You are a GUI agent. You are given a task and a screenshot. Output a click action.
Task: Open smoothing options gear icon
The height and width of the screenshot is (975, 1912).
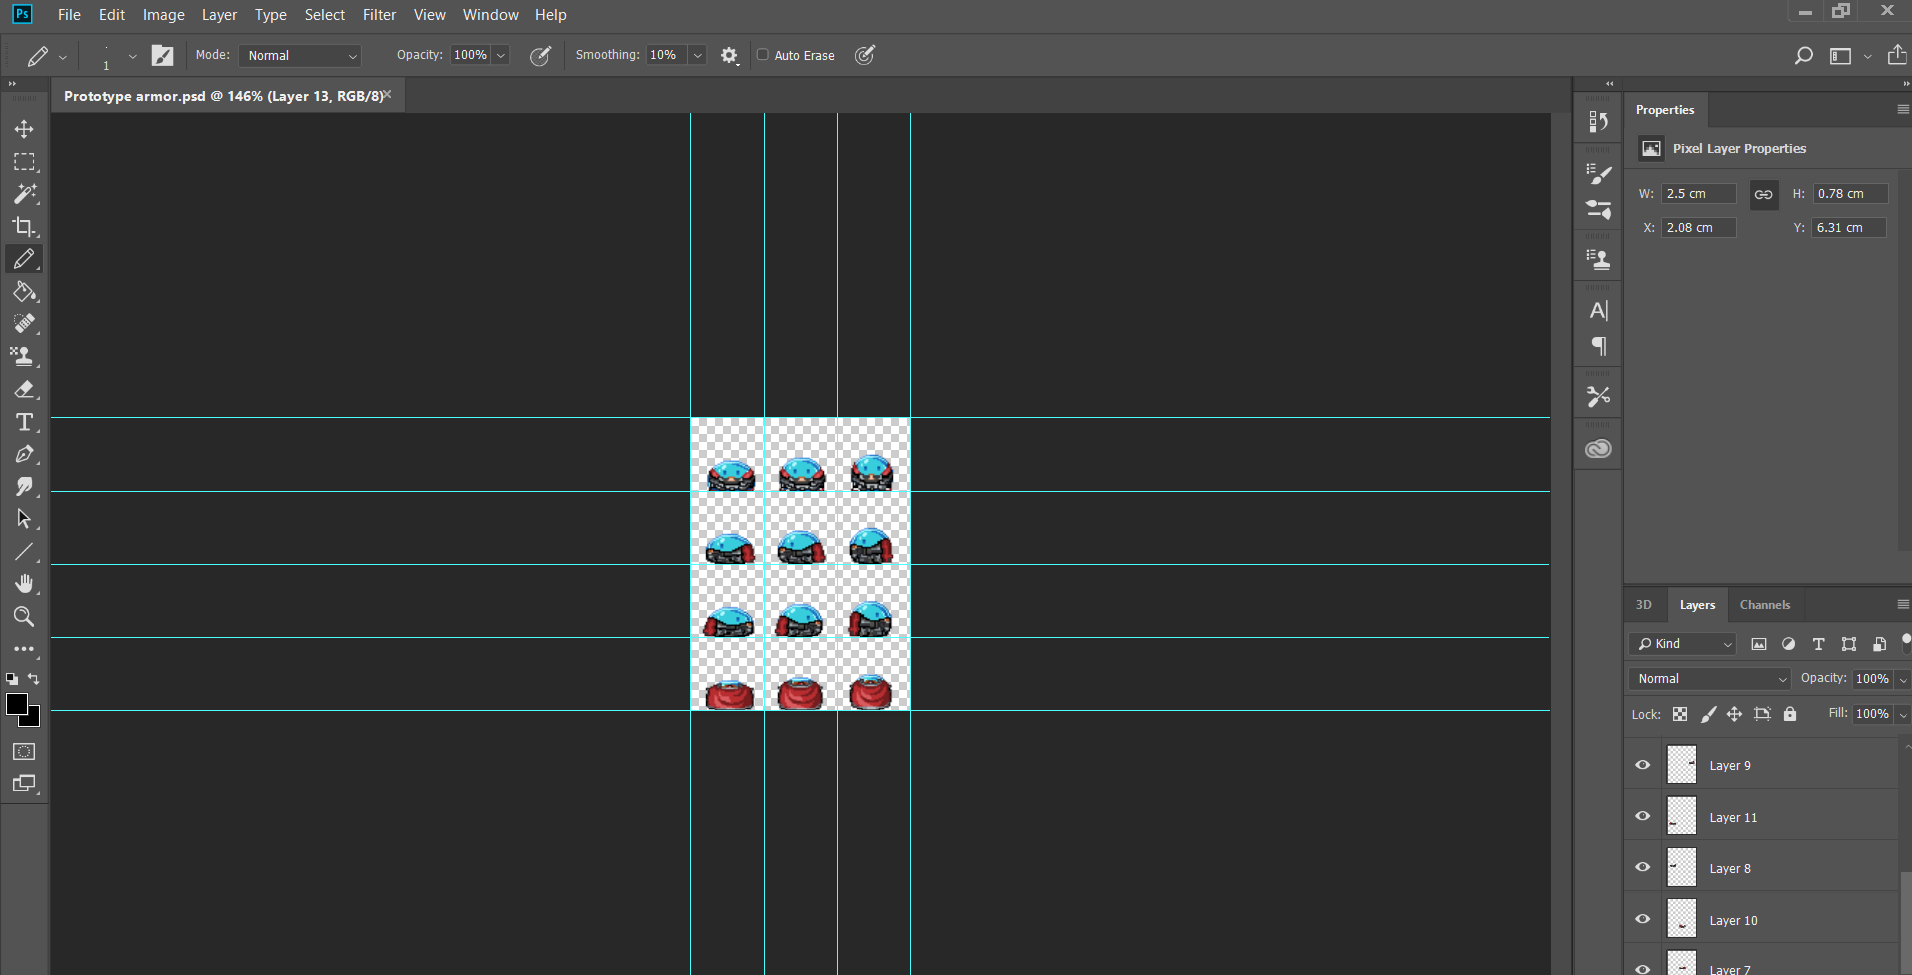[x=730, y=56]
